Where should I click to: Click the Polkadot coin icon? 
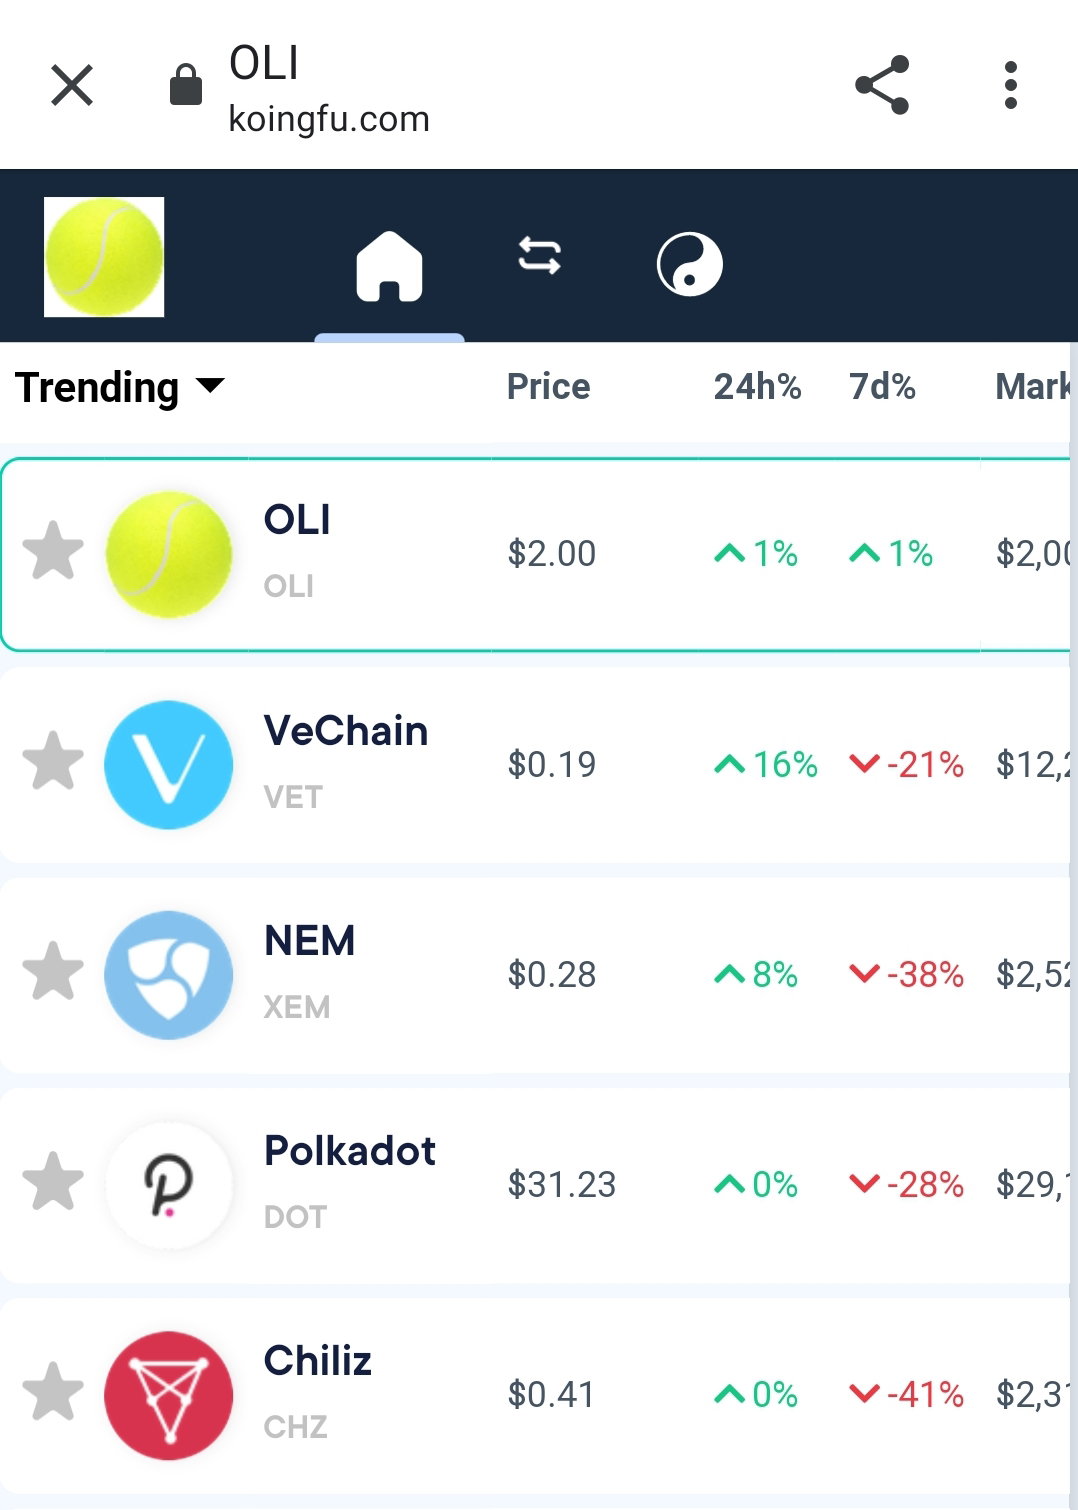tap(168, 1185)
